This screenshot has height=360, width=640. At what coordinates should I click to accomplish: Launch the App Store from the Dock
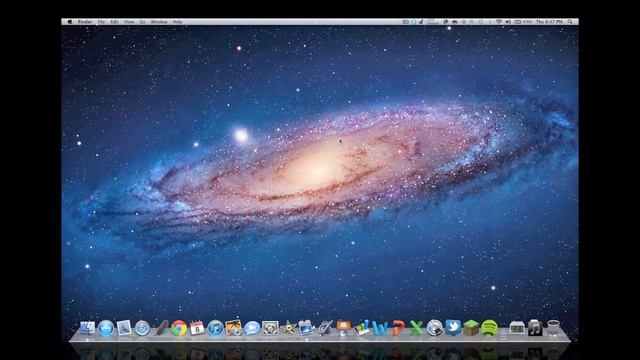(106, 328)
